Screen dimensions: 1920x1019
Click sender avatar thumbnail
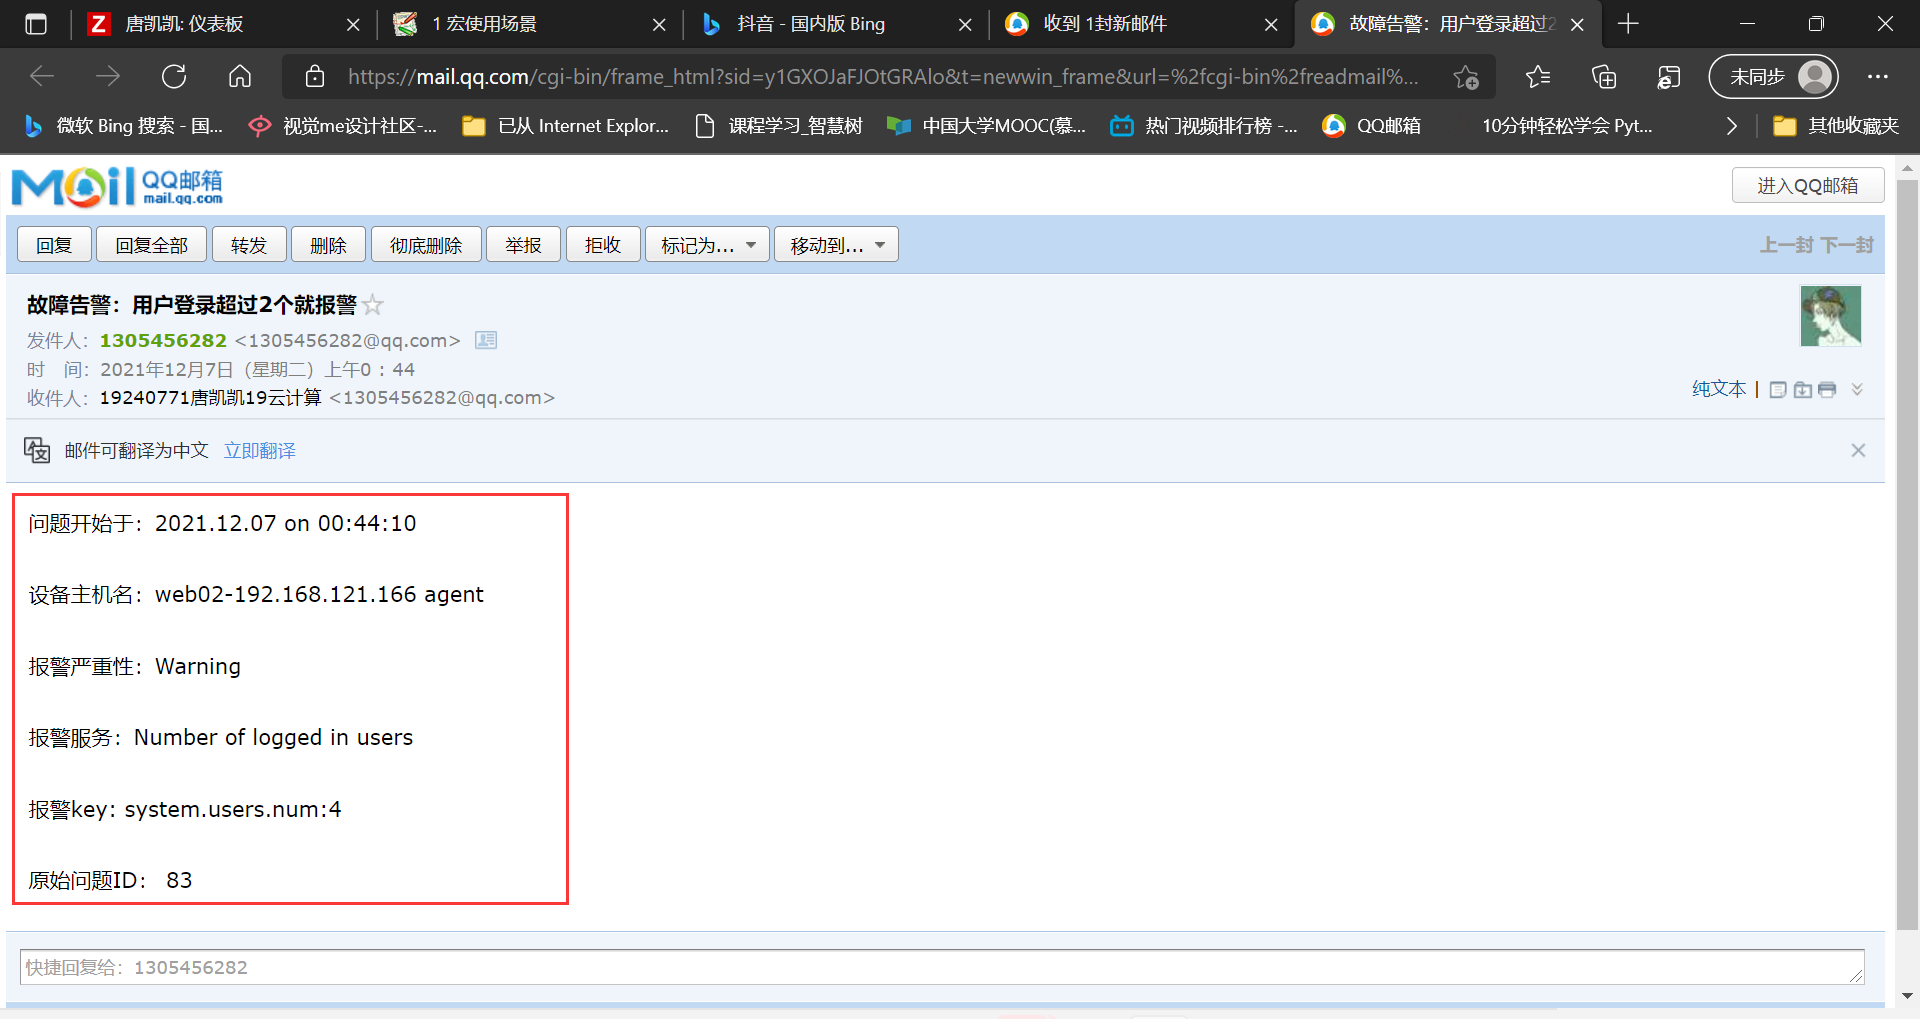[1831, 315]
